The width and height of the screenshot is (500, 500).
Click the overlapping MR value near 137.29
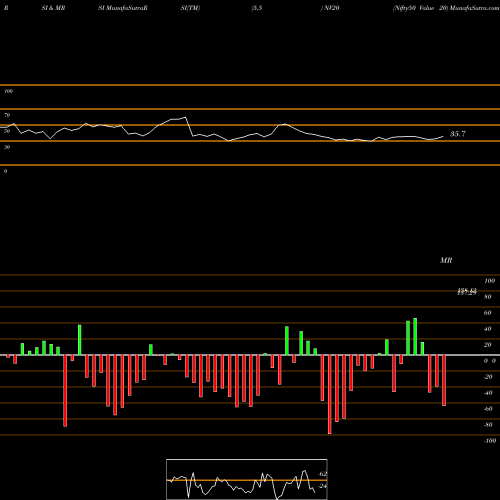tap(467, 292)
